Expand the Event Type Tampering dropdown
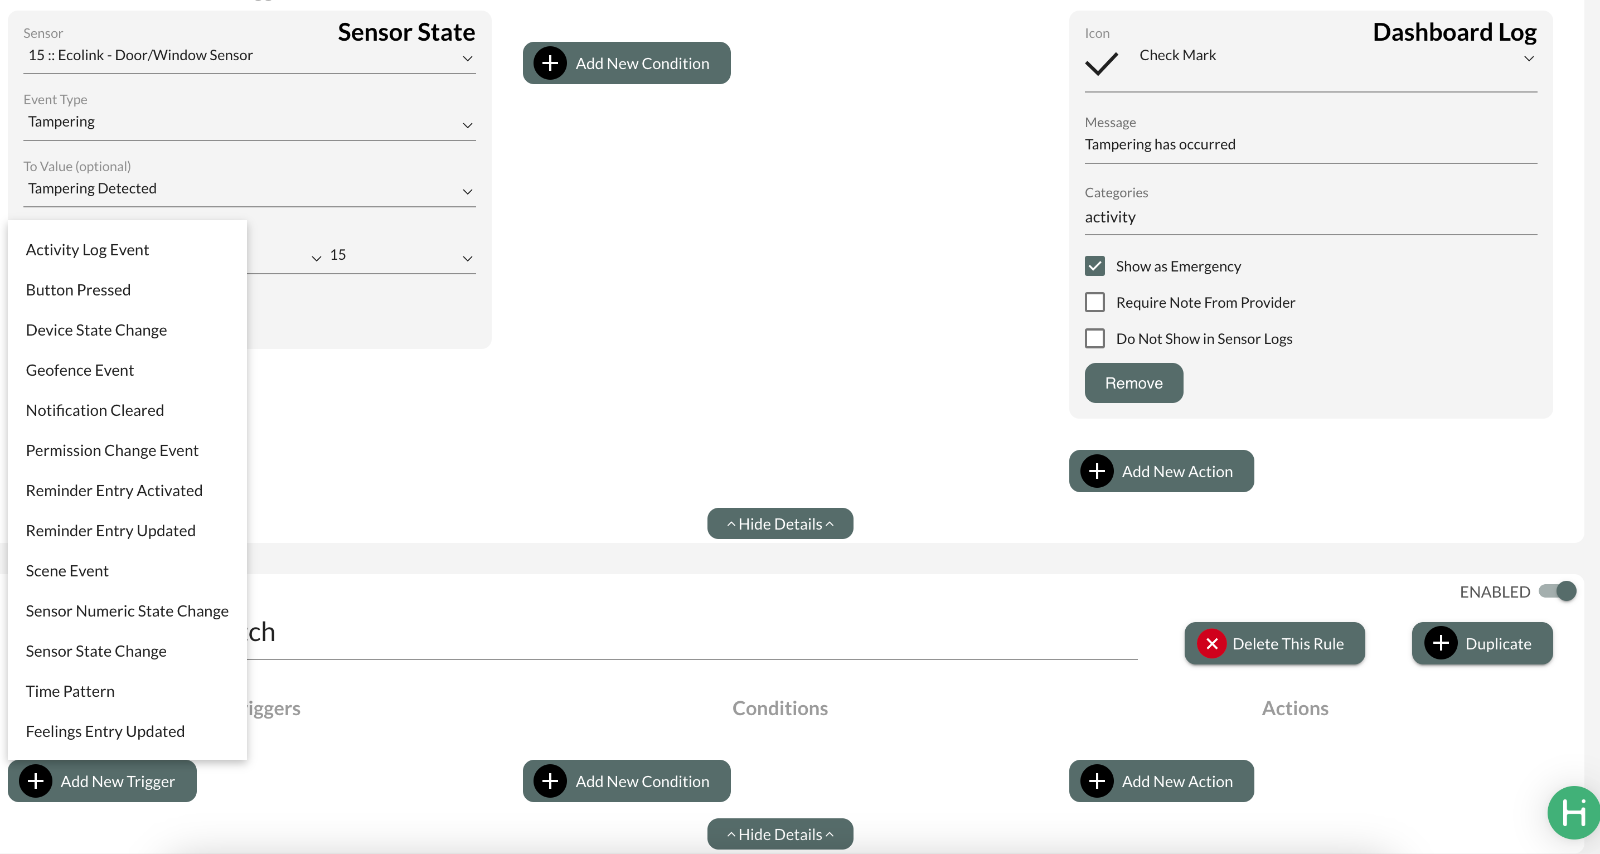This screenshot has width=1600, height=854. pyautogui.click(x=249, y=122)
